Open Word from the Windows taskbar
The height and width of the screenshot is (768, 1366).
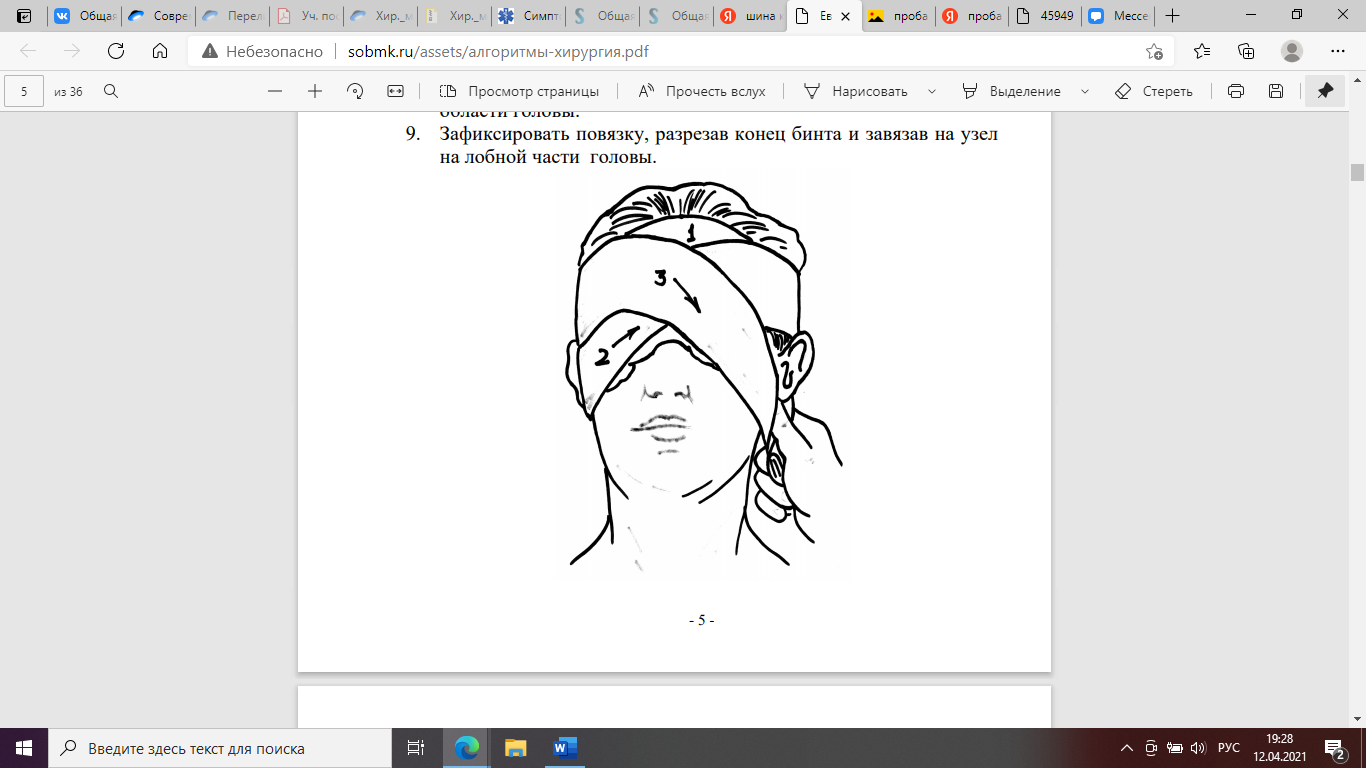[564, 747]
